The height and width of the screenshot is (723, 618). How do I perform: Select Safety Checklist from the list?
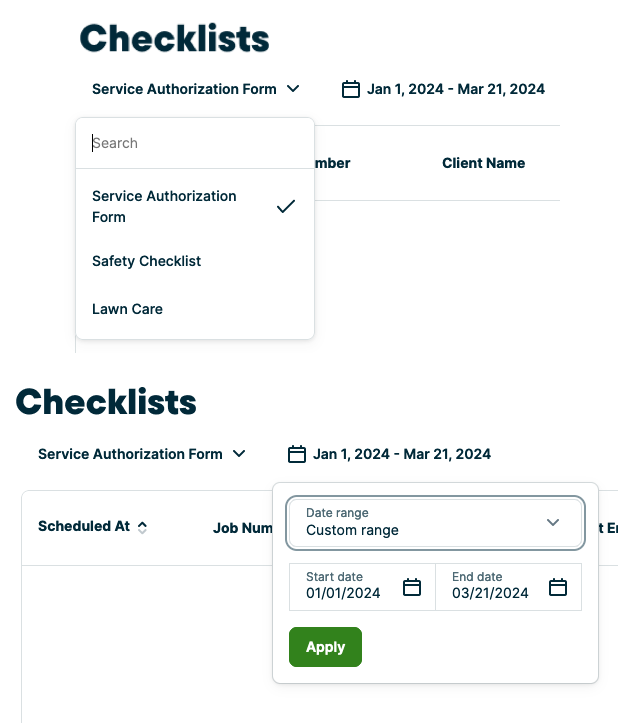point(147,261)
